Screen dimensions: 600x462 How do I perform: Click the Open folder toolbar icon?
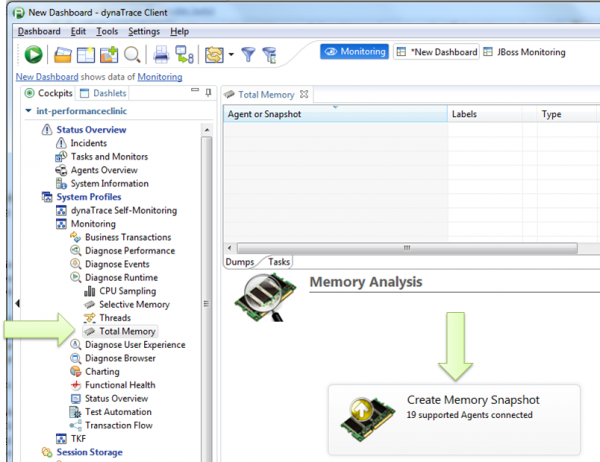click(62, 54)
